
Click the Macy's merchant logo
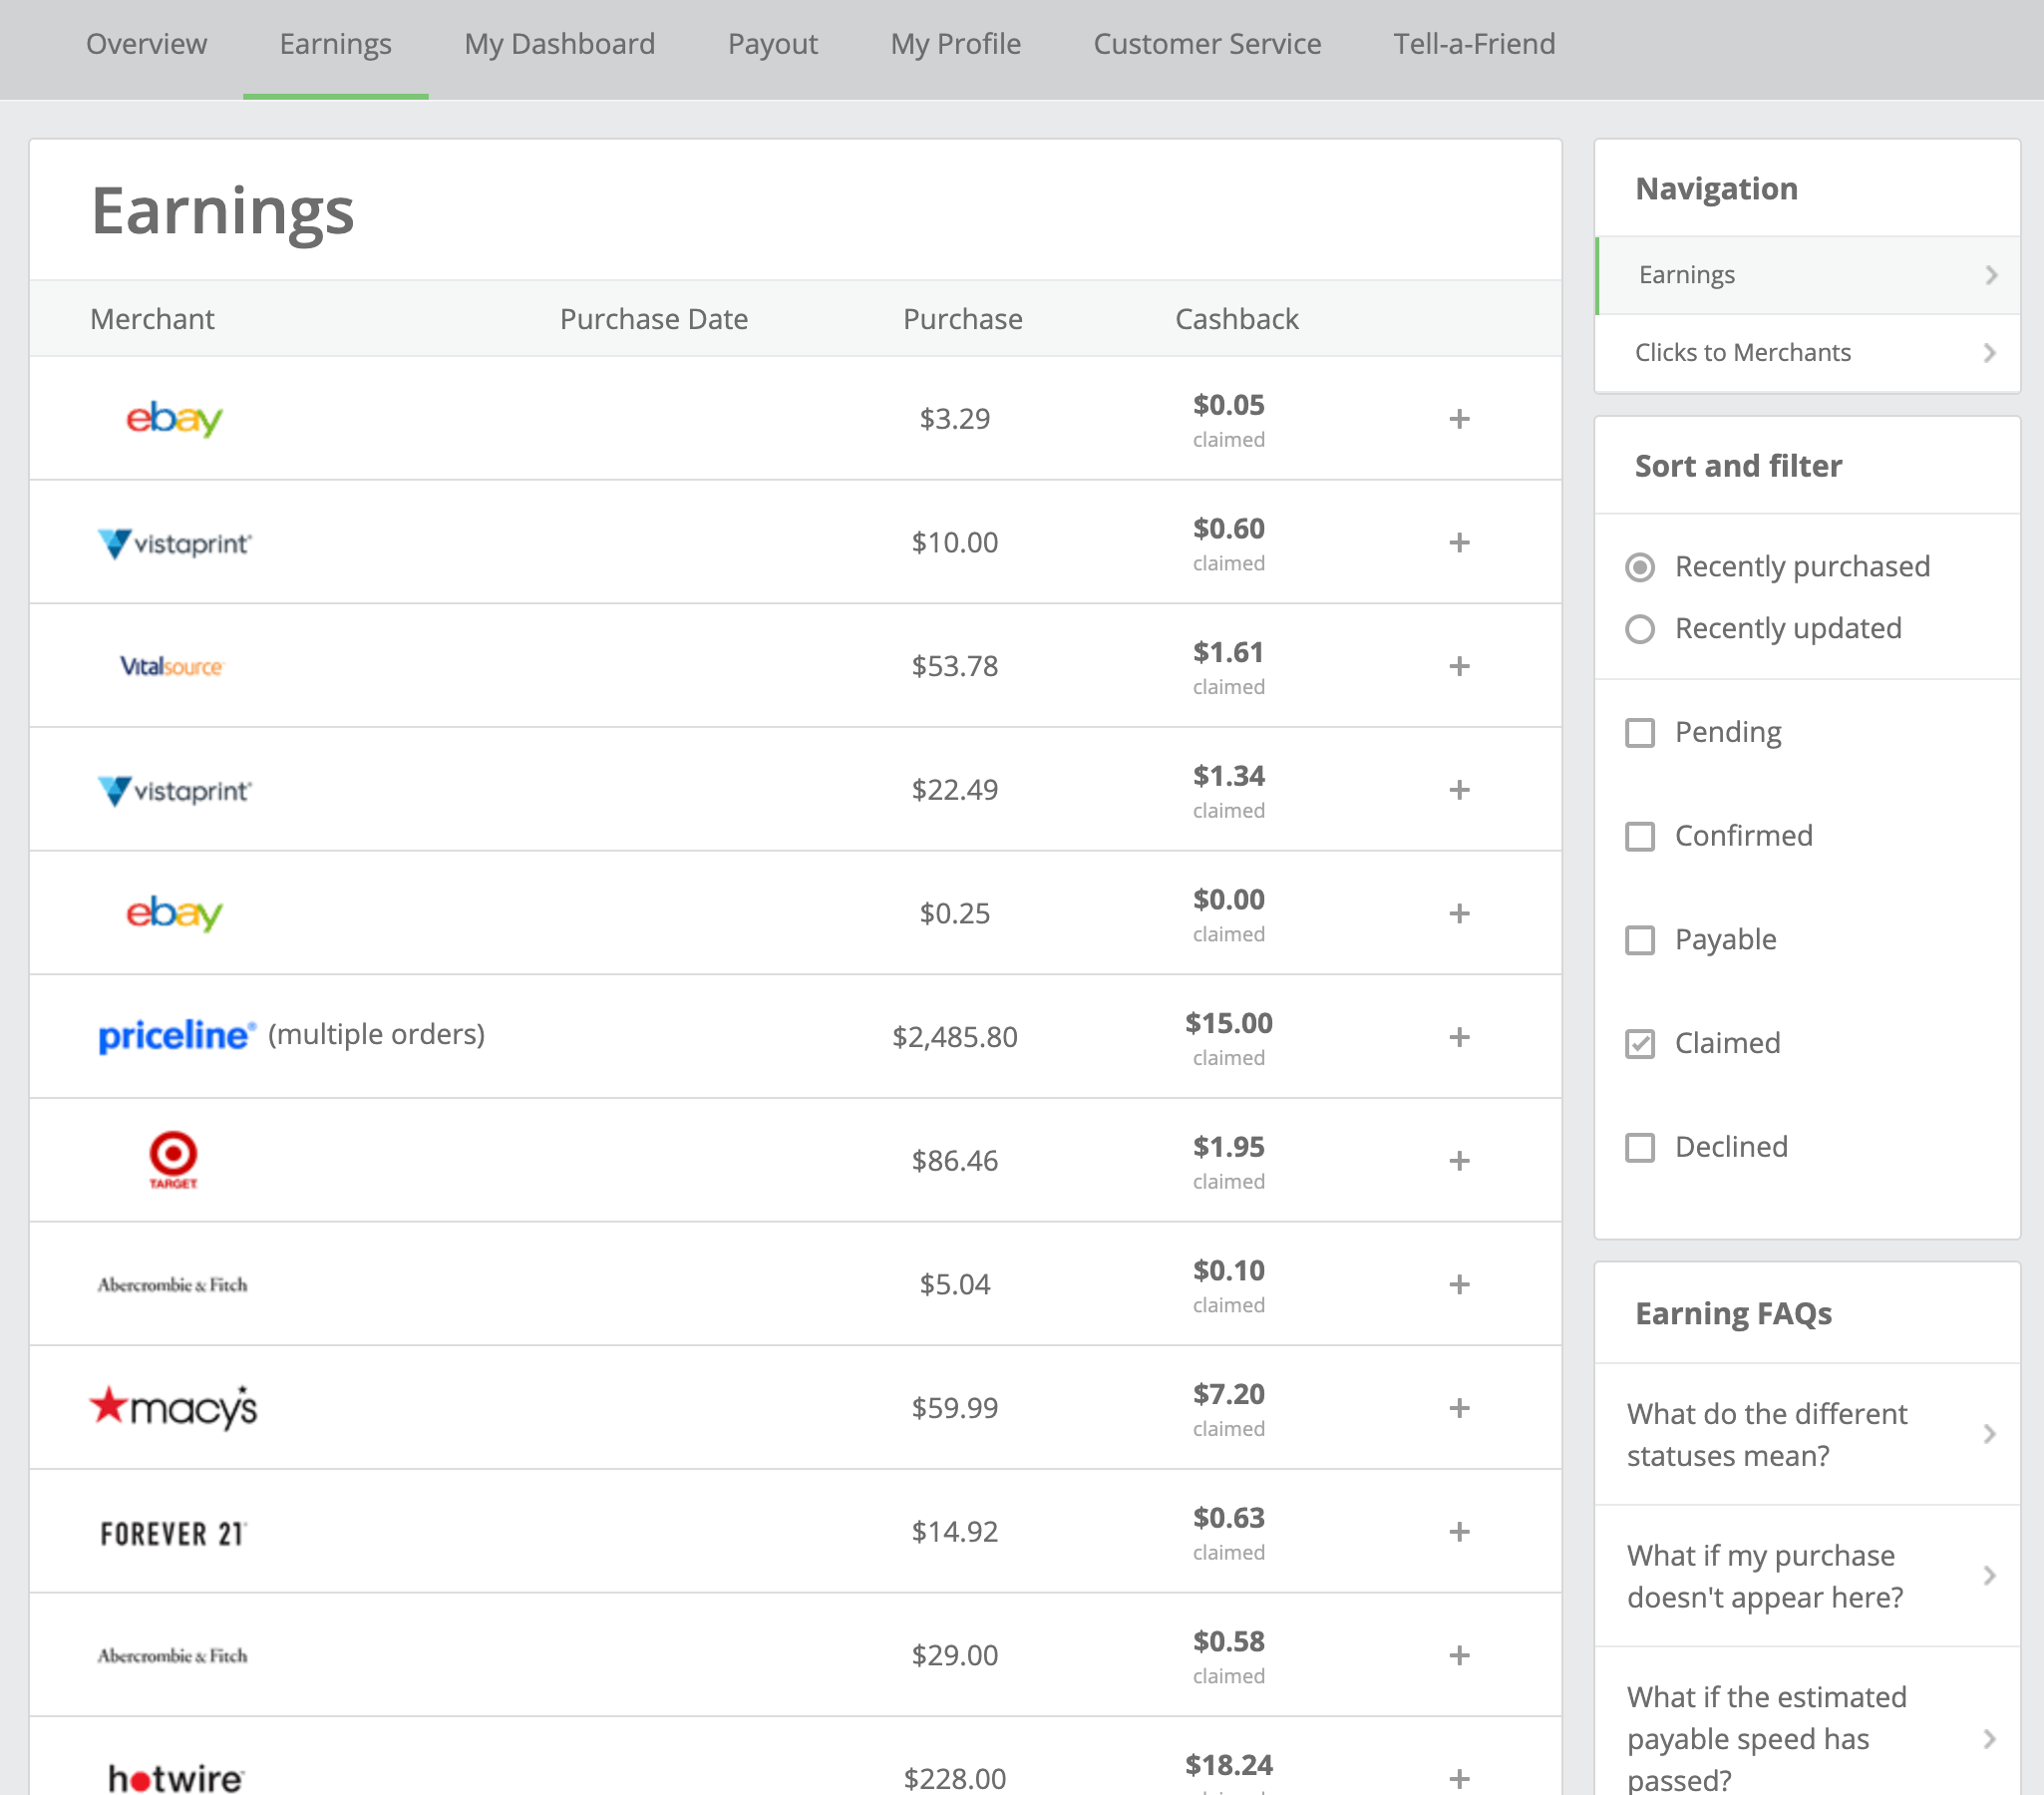(x=174, y=1407)
